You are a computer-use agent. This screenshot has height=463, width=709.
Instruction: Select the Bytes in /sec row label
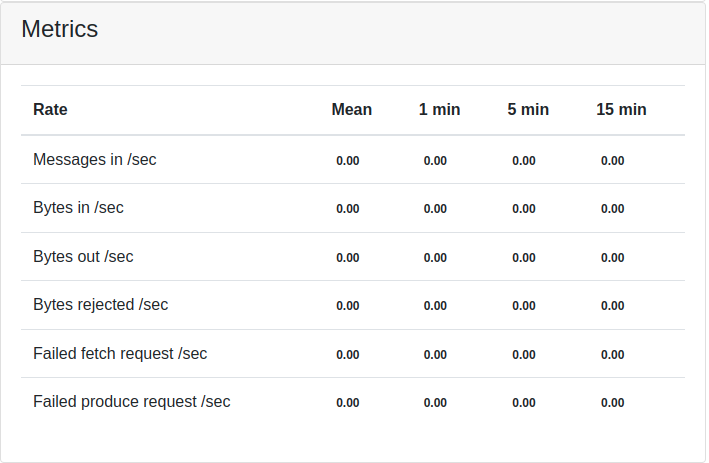coord(78,208)
